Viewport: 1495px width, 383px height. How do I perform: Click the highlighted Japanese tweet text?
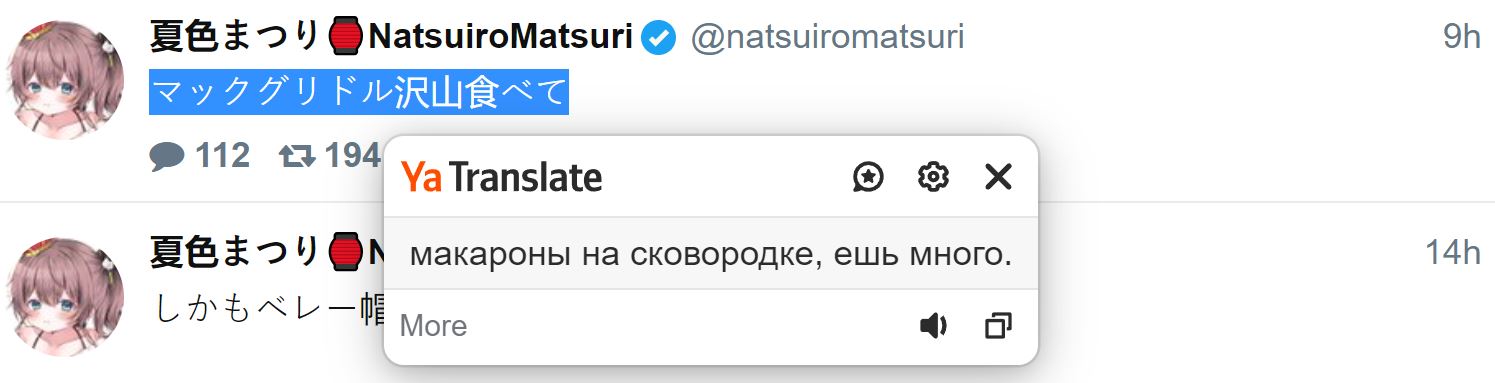pyautogui.click(x=359, y=92)
